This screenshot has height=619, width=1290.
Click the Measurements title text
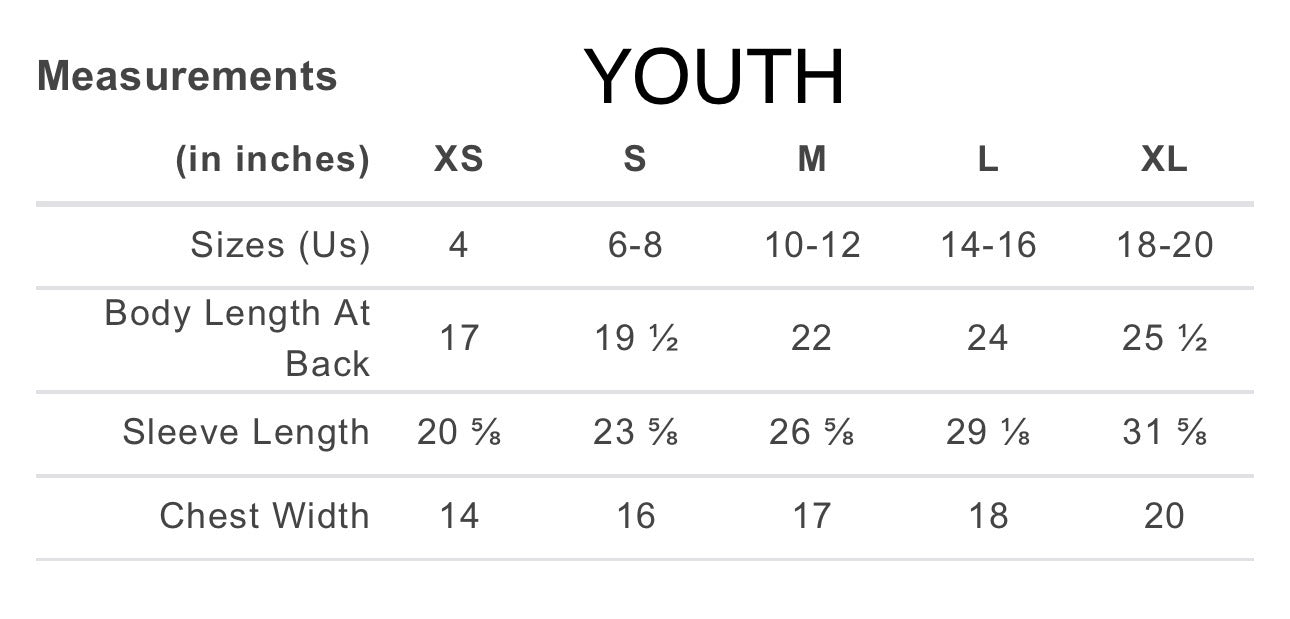tap(187, 77)
